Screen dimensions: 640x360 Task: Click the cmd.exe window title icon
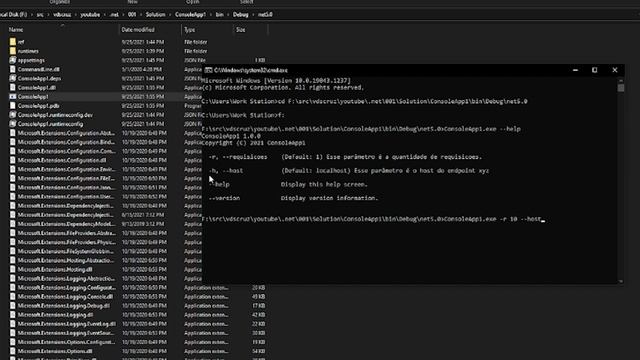(208, 70)
